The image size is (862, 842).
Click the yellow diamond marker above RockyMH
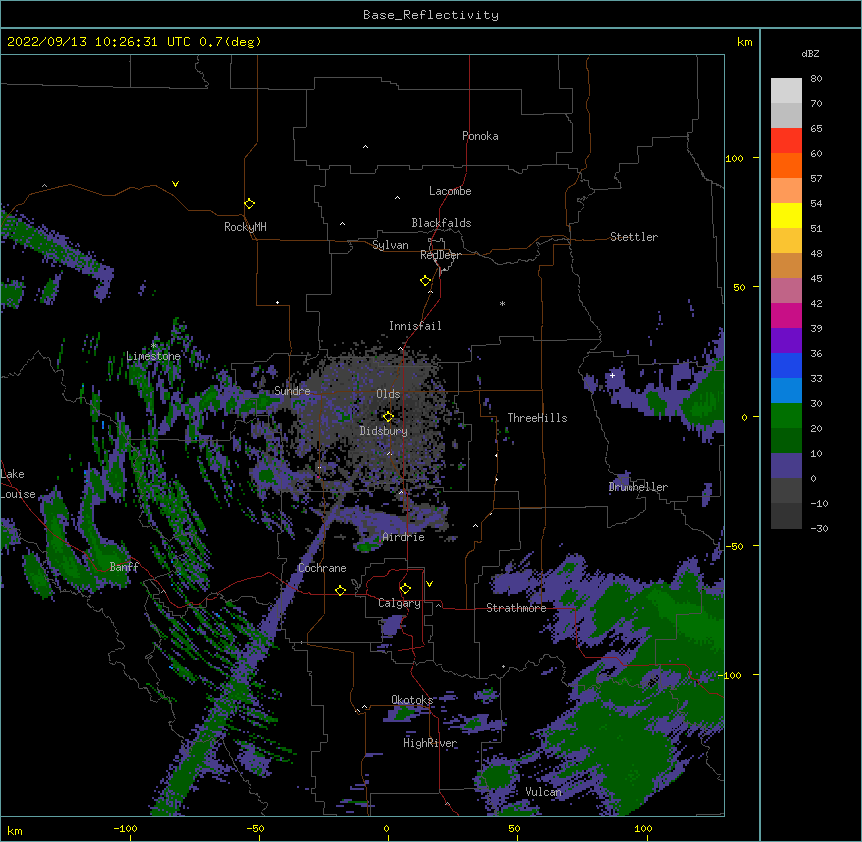pos(249,203)
